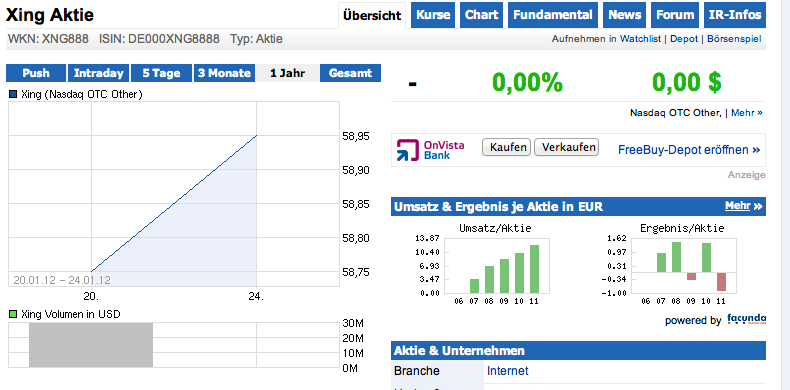Click the 58,95 axis label
Screen dimensions: 790x390
[x=356, y=137]
